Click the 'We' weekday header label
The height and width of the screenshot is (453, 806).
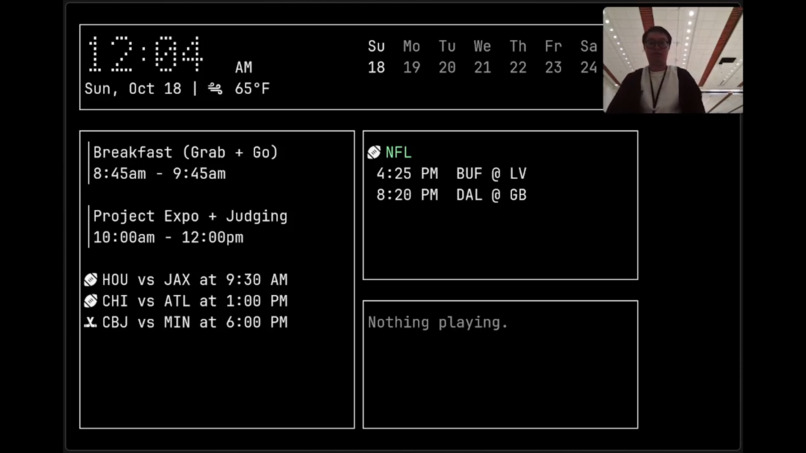[x=482, y=46]
